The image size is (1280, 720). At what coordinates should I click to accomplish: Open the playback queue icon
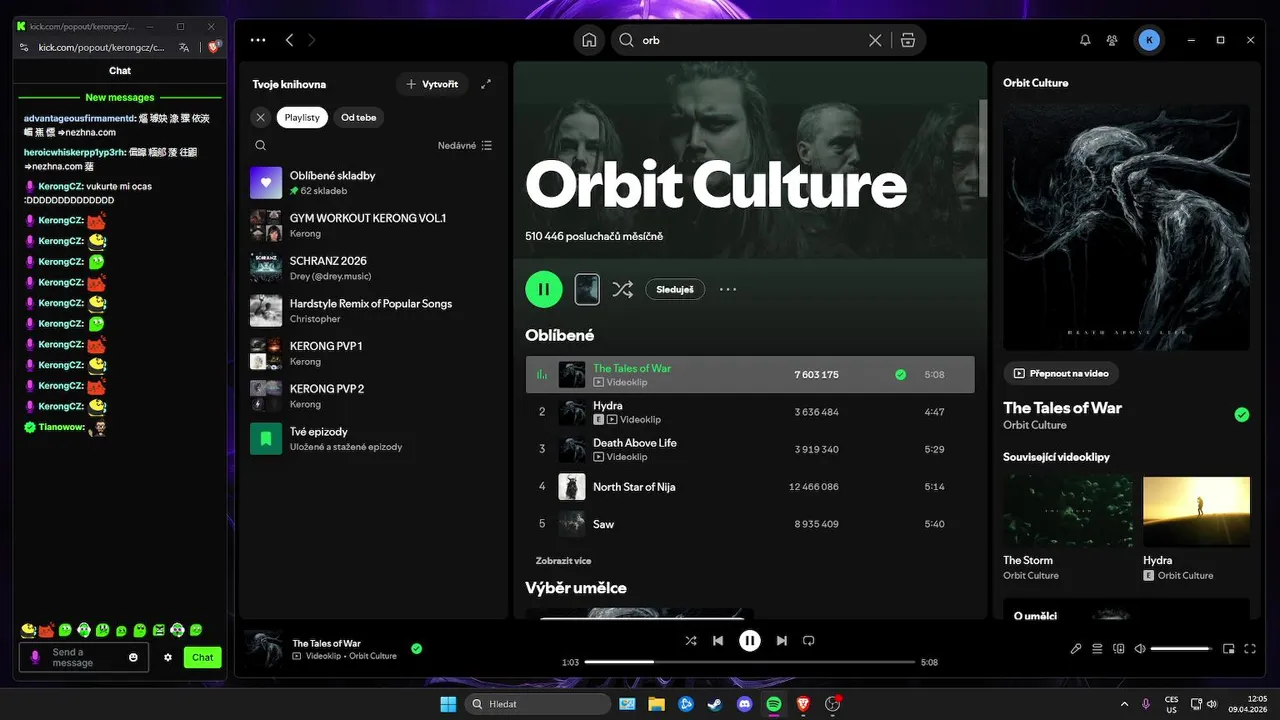(1097, 648)
